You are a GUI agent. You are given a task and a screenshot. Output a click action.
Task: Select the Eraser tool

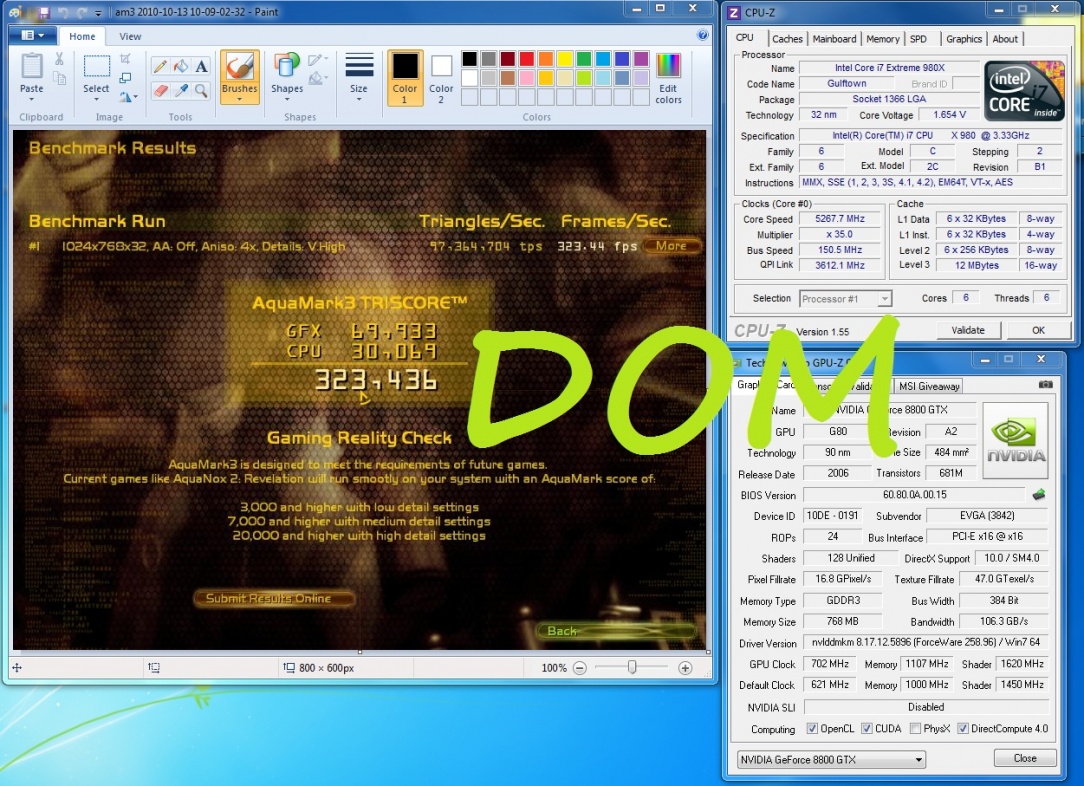pos(160,90)
